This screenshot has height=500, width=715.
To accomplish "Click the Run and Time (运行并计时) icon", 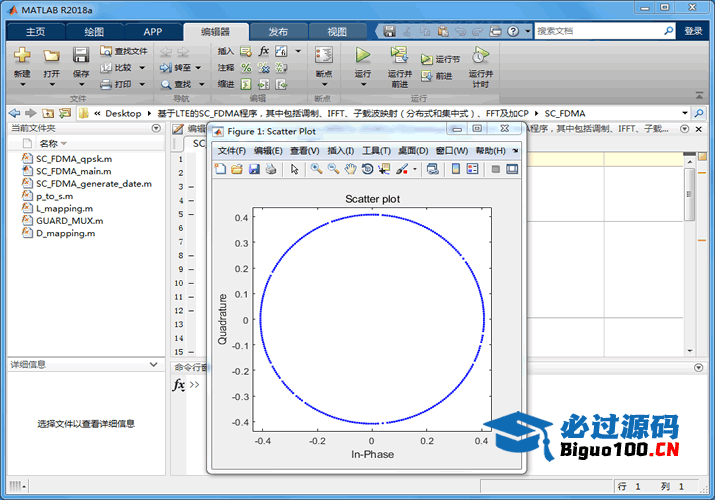I will coord(480,56).
